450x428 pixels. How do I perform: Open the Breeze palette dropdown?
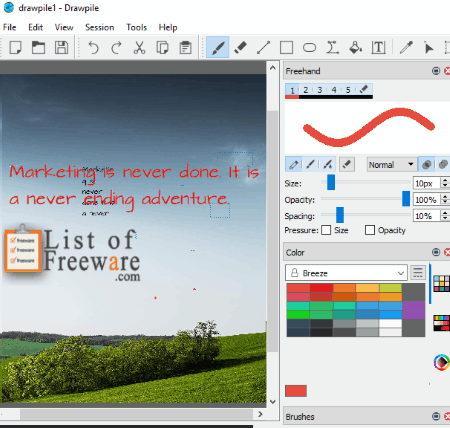pos(346,273)
